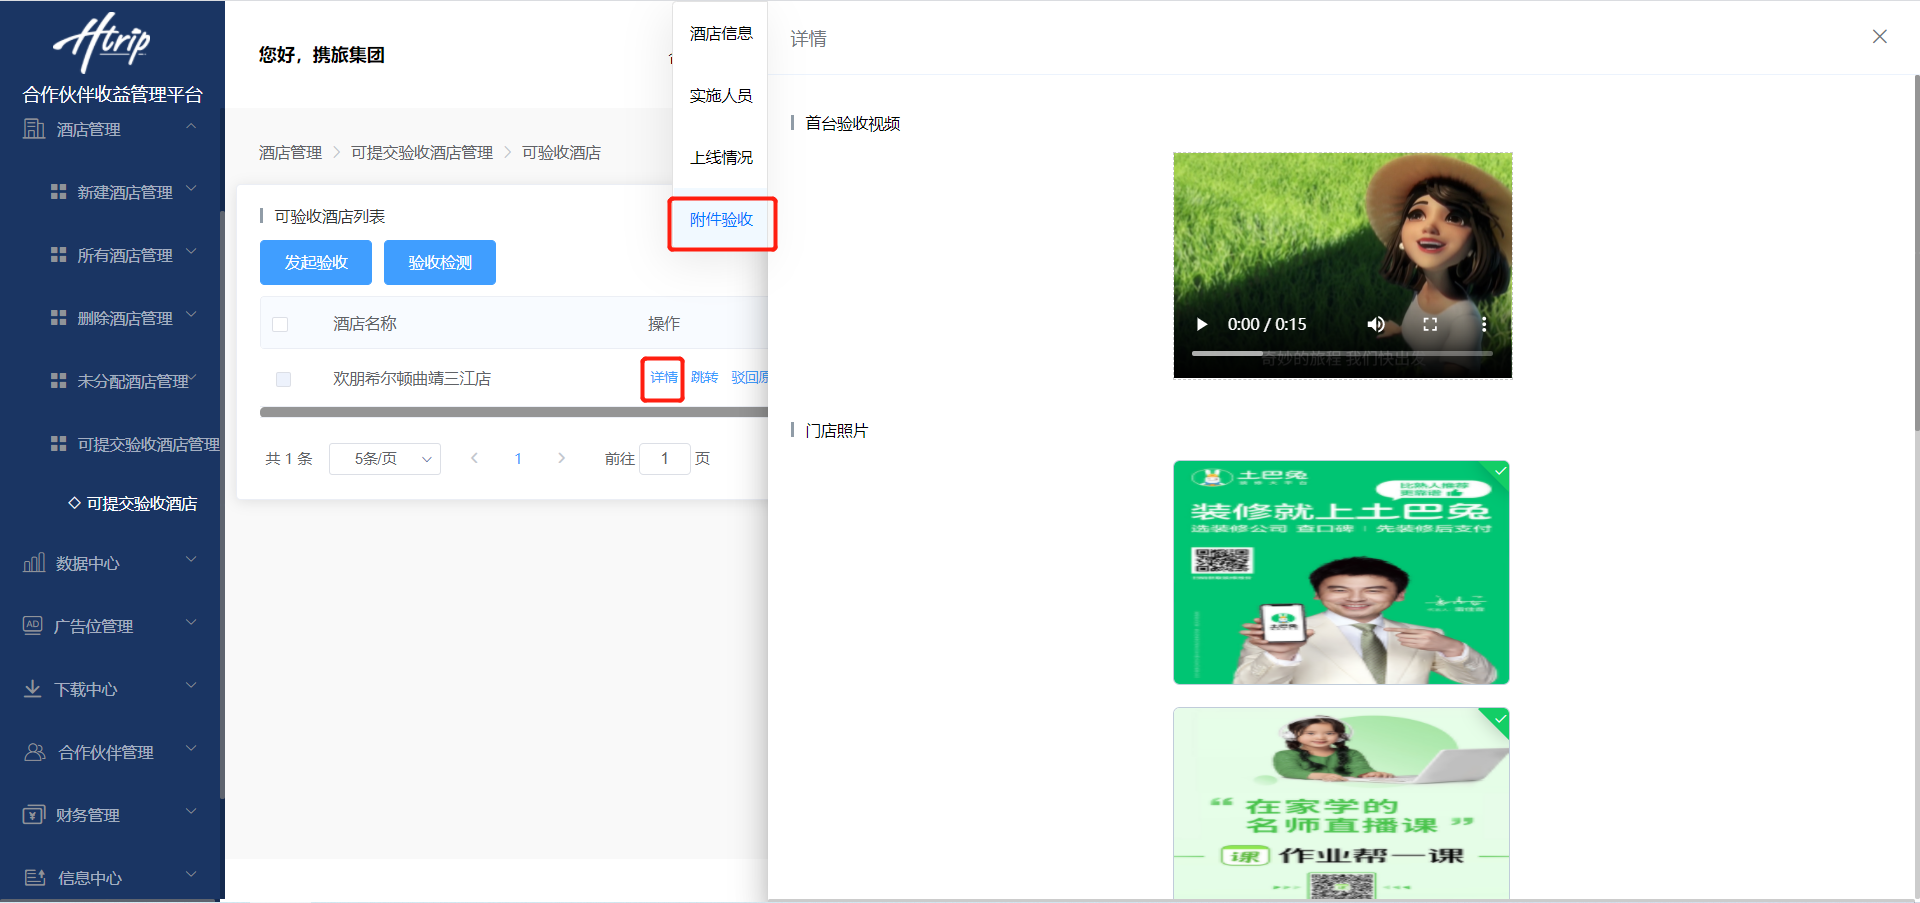Click the grid icon beside 删除酒店管理
1920x903 pixels.
tap(59, 317)
